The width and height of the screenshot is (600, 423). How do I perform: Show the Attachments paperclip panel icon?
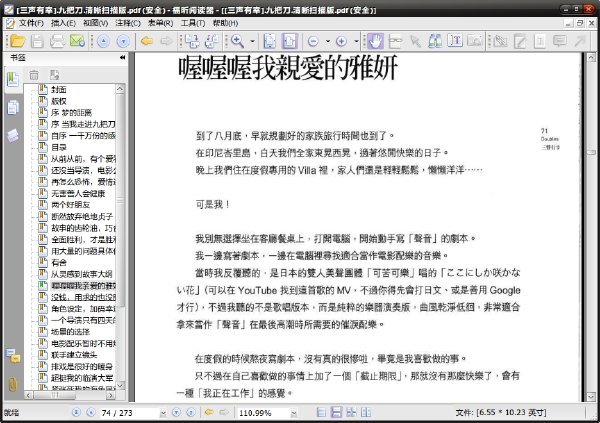point(13,384)
